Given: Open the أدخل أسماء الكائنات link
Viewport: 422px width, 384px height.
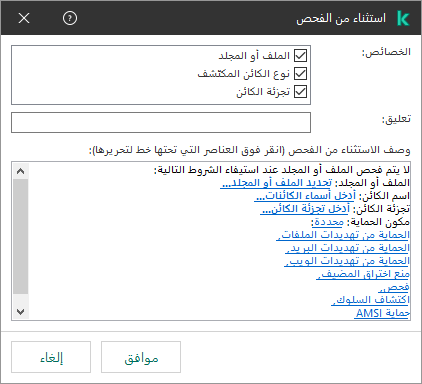Looking at the screenshot, I should [x=306, y=196].
